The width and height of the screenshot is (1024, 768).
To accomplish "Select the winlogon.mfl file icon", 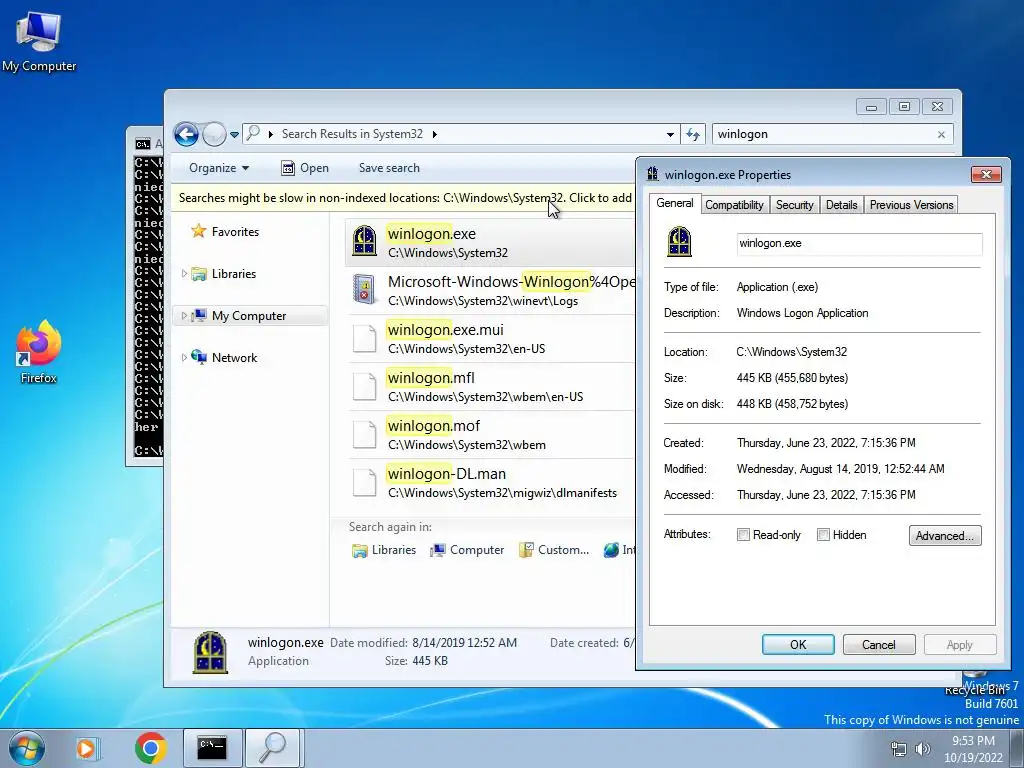I will [x=364, y=386].
